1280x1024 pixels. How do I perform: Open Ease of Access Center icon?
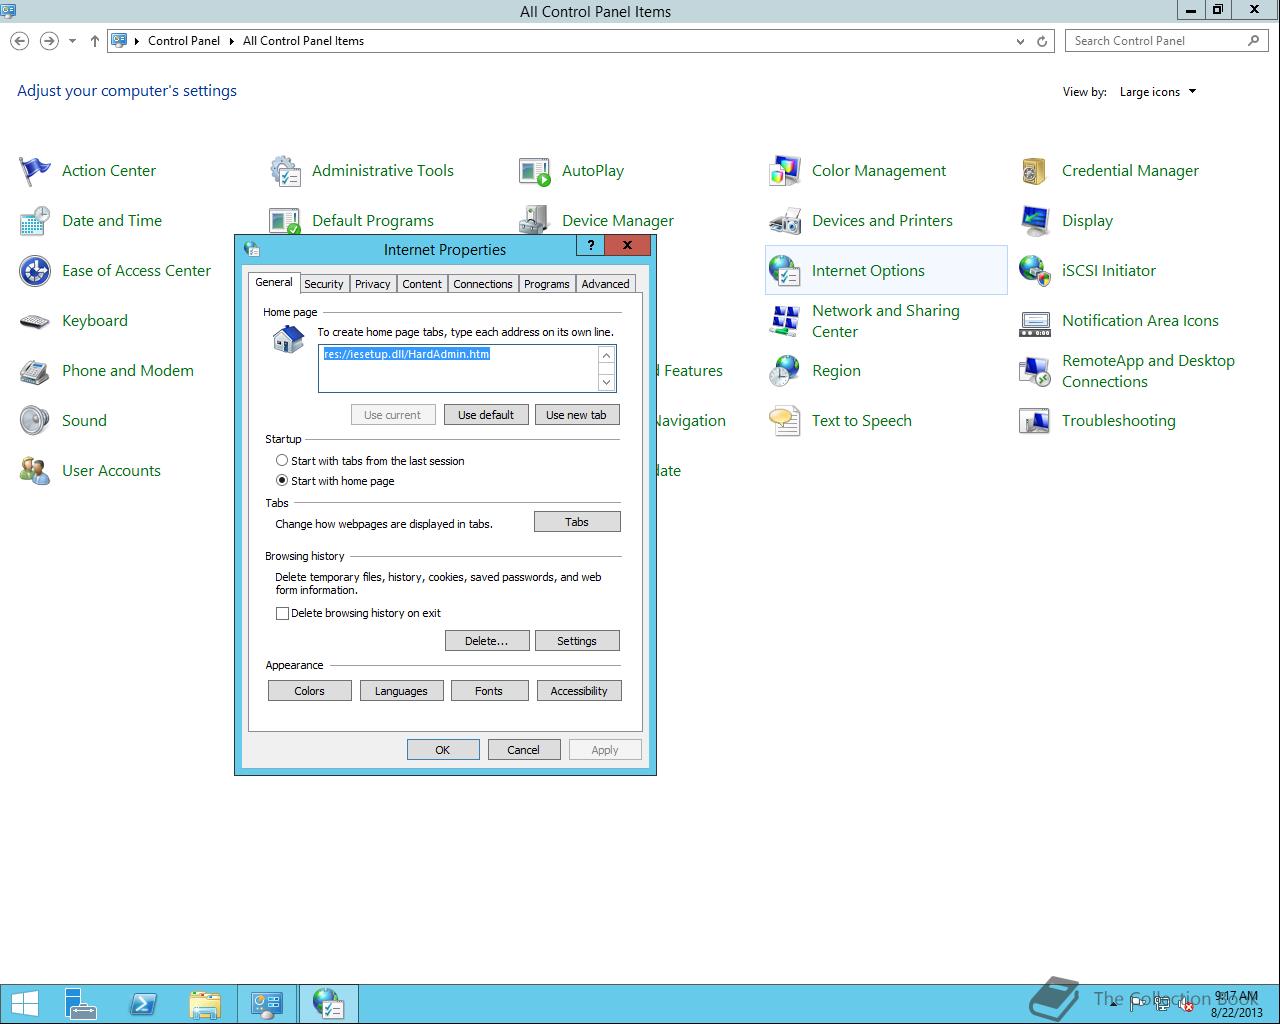click(x=35, y=271)
